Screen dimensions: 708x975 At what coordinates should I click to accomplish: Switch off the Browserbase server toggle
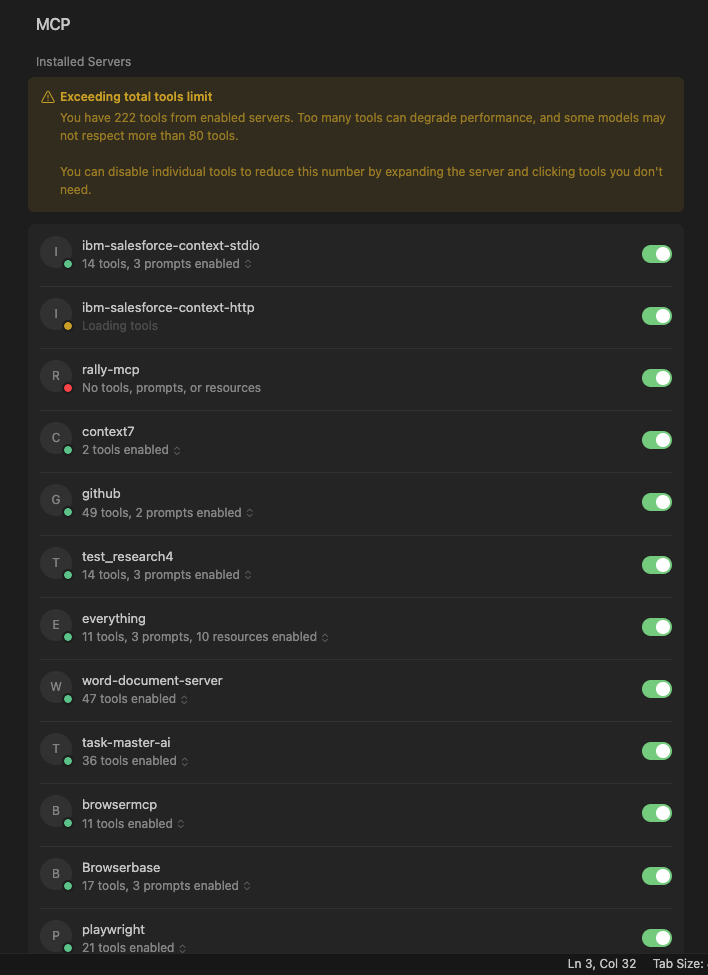(x=656, y=876)
